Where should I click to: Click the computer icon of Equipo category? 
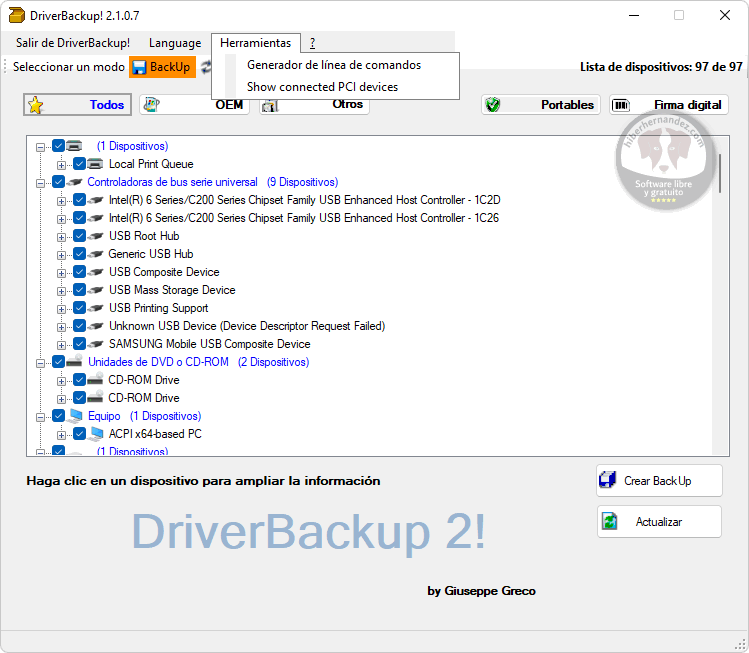[75, 416]
